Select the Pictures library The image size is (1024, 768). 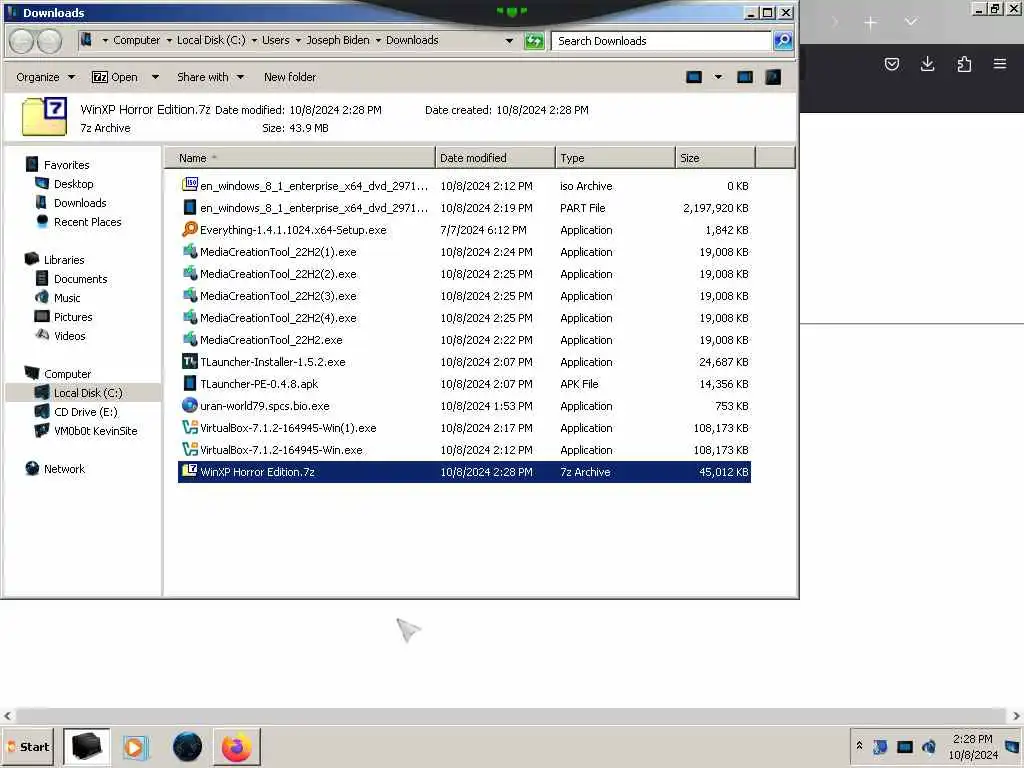click(72, 317)
